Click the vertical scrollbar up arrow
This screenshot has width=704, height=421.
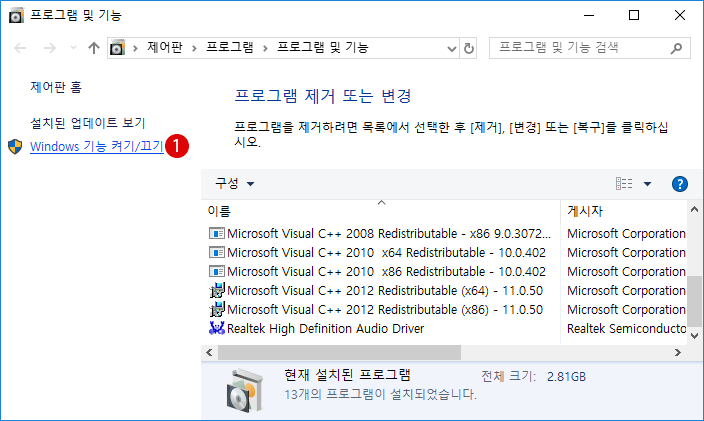click(694, 209)
